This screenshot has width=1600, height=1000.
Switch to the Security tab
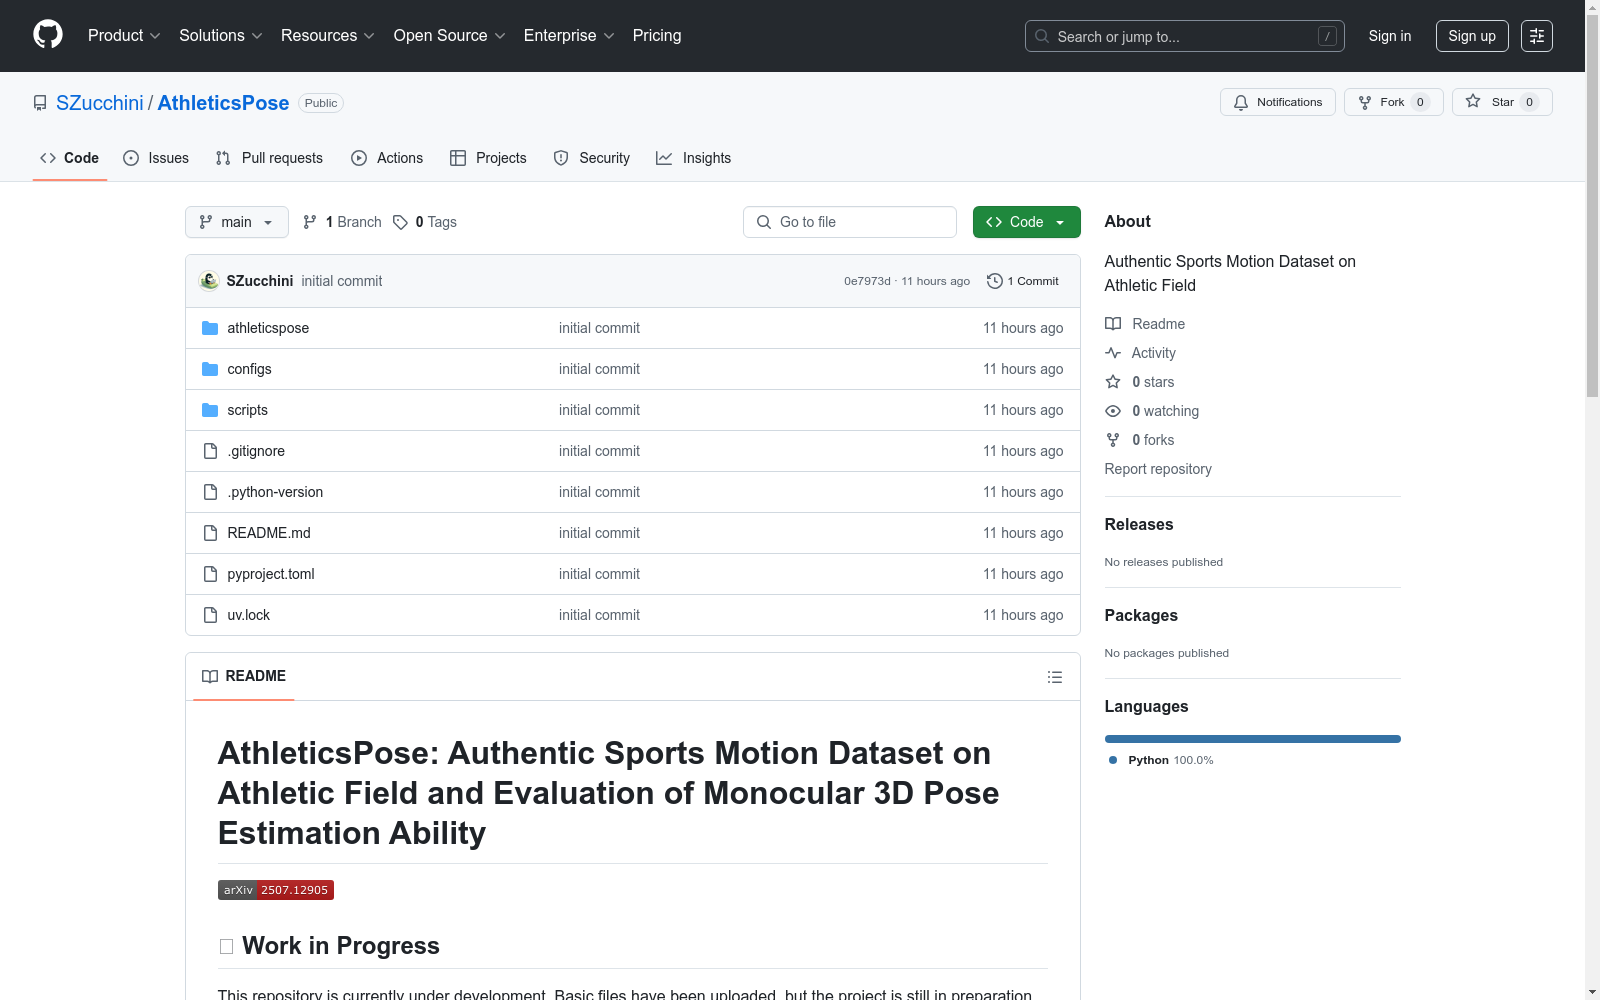point(592,158)
